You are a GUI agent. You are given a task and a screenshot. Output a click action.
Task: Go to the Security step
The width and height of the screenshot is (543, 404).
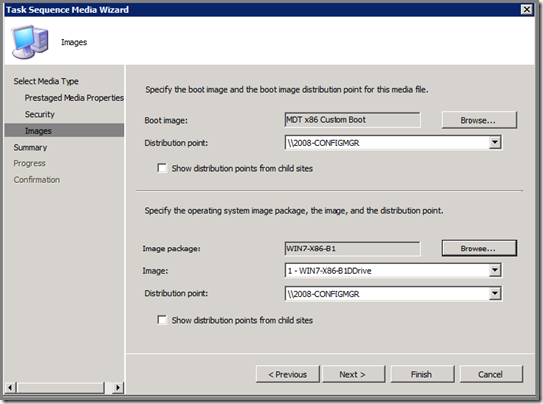tap(39, 114)
